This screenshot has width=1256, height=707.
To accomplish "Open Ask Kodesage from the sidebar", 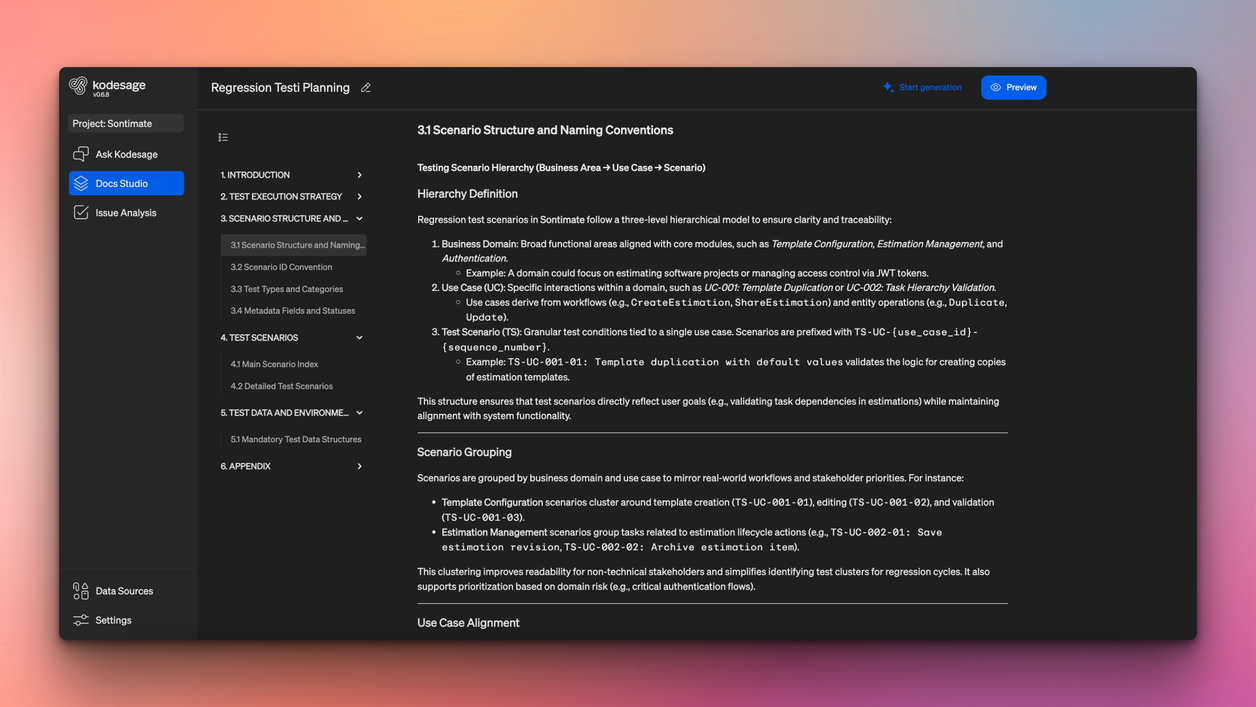I will click(127, 154).
